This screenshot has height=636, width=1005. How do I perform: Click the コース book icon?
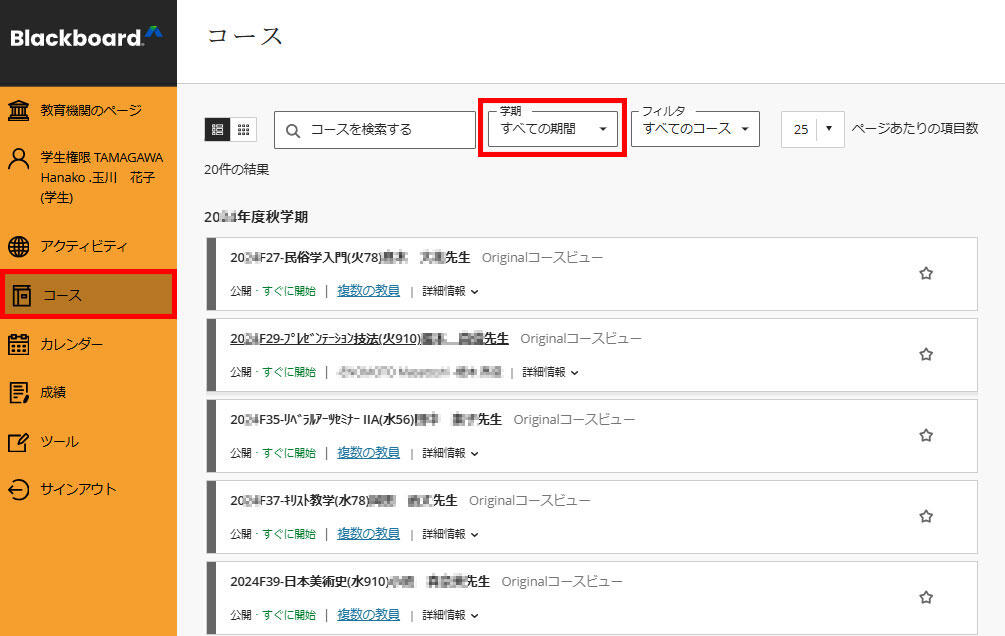click(x=21, y=296)
